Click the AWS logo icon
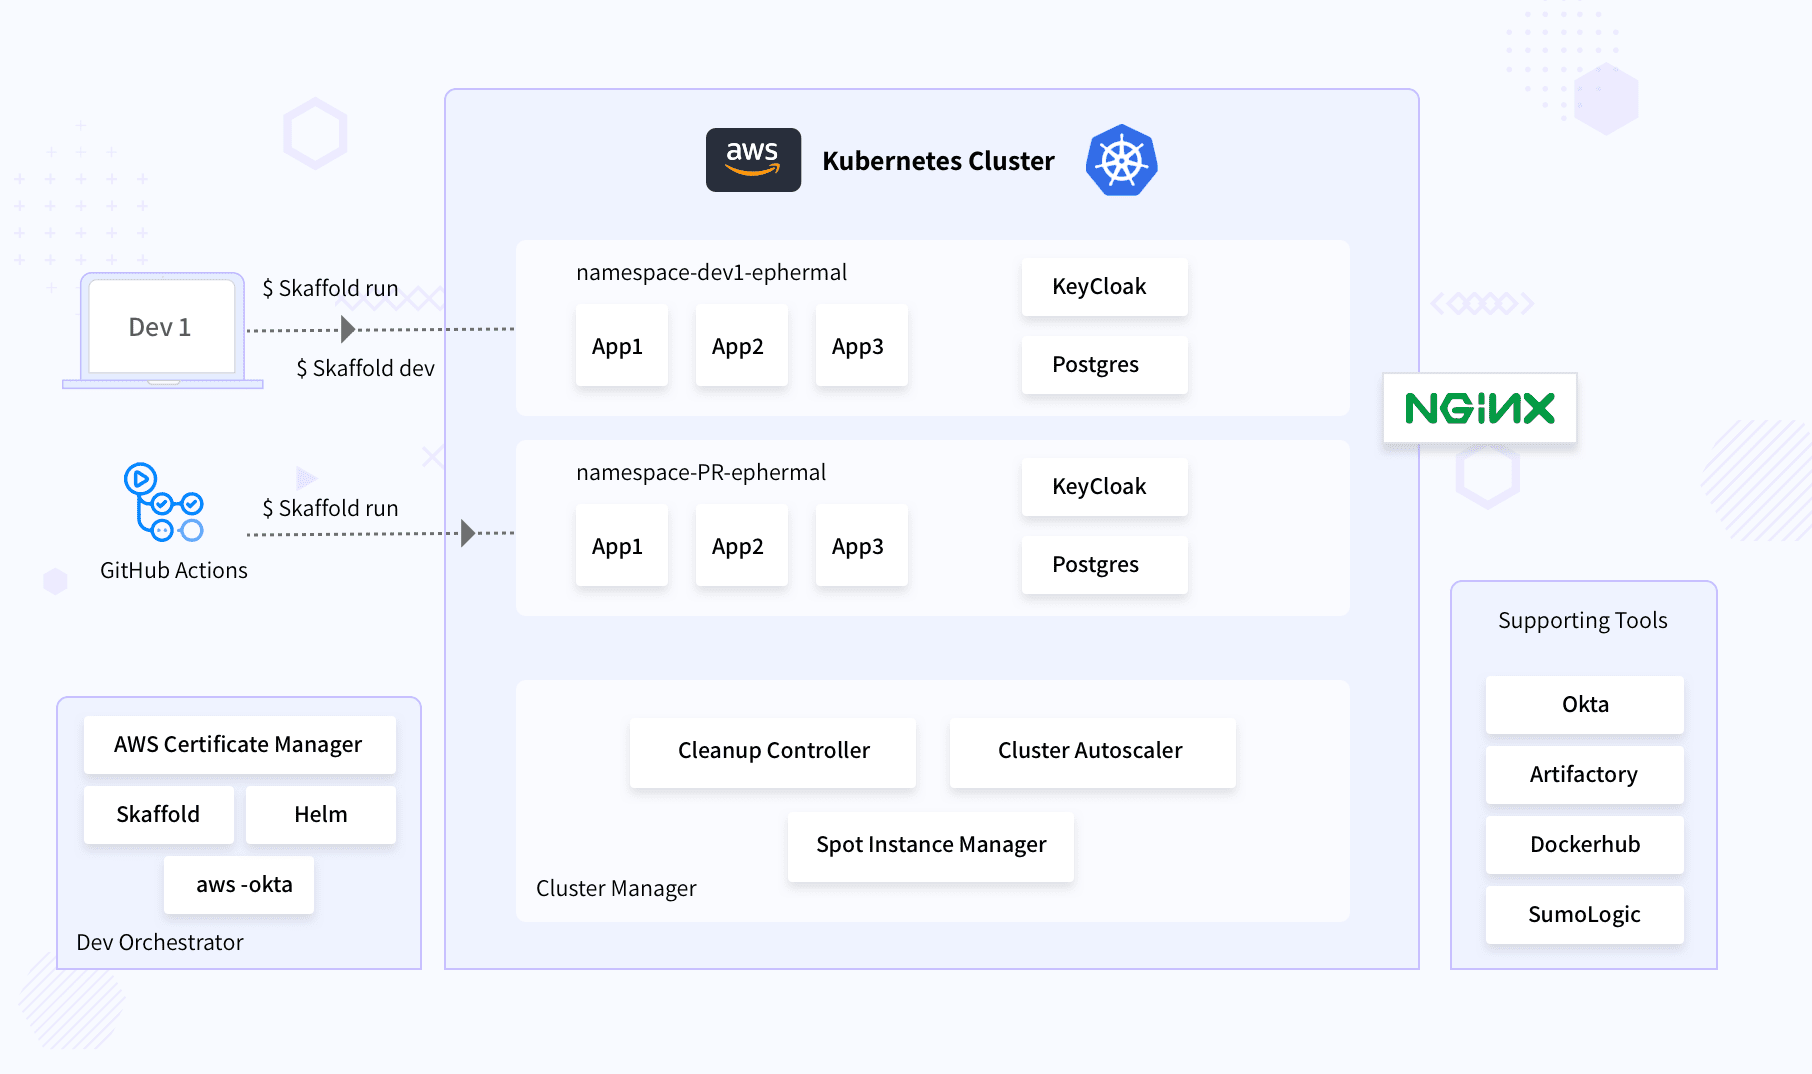This screenshot has width=1812, height=1074. click(752, 159)
